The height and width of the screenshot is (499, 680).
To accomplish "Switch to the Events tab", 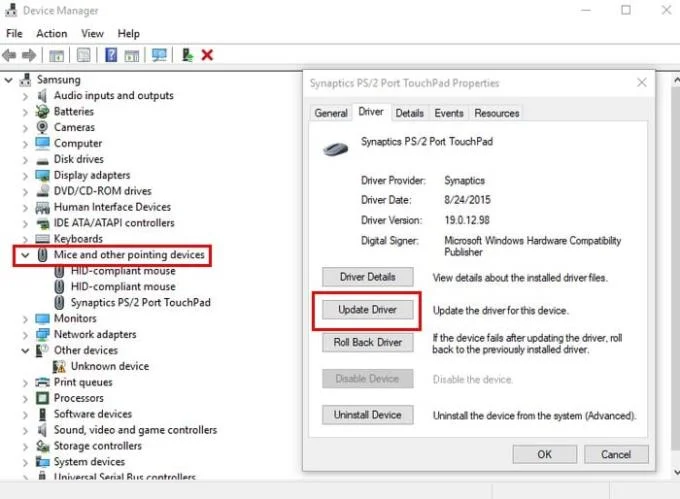I will point(449,113).
